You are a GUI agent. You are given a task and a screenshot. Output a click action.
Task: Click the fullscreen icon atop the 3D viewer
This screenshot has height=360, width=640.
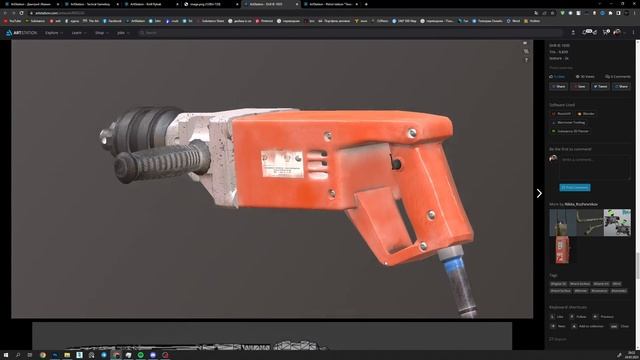point(525,43)
